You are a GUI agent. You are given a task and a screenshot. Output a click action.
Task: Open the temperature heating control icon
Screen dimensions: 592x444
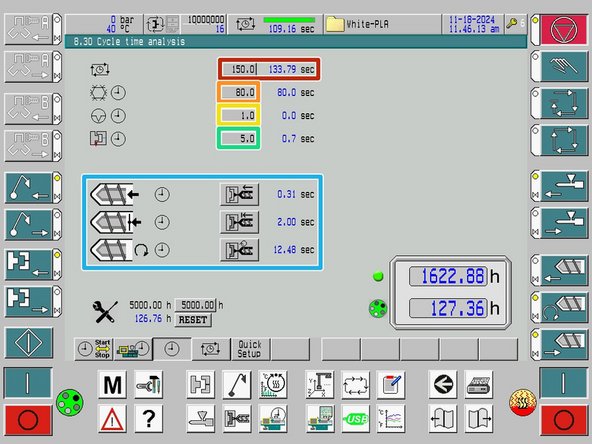point(273,385)
